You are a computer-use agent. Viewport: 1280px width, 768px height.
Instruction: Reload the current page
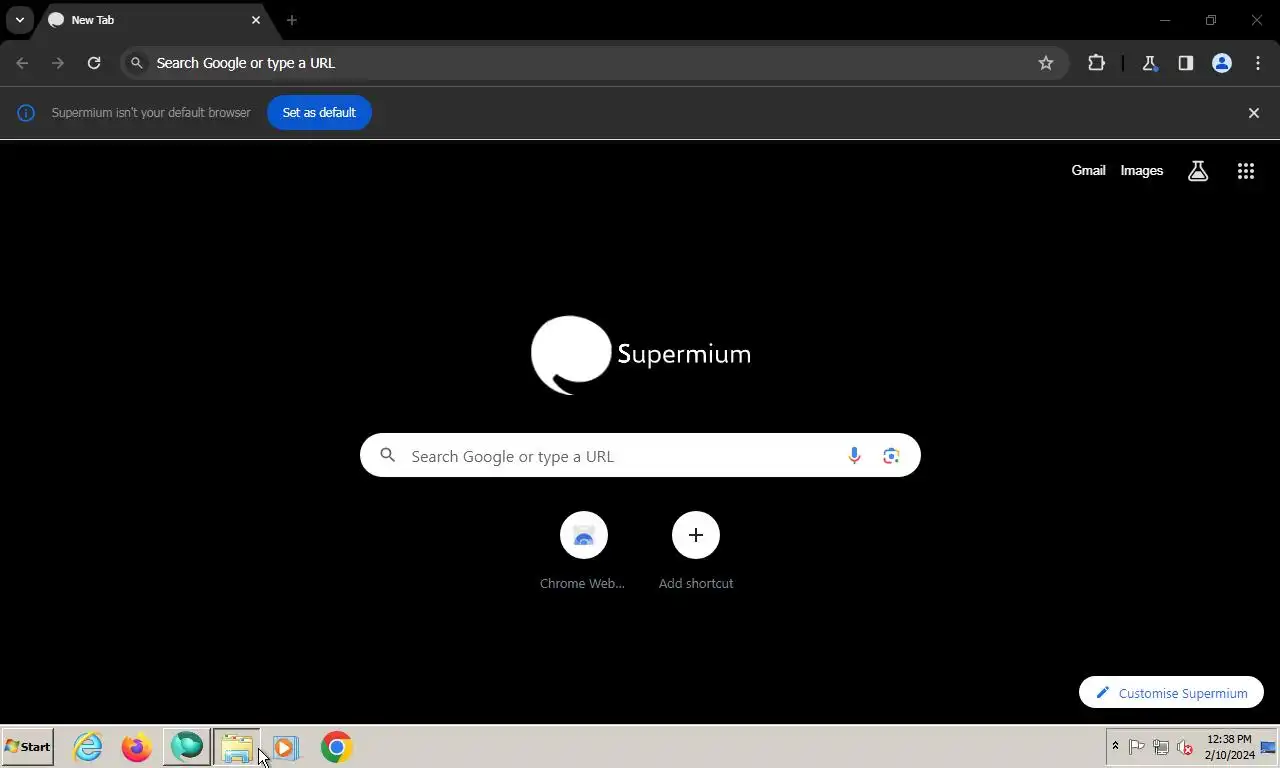pyautogui.click(x=94, y=63)
